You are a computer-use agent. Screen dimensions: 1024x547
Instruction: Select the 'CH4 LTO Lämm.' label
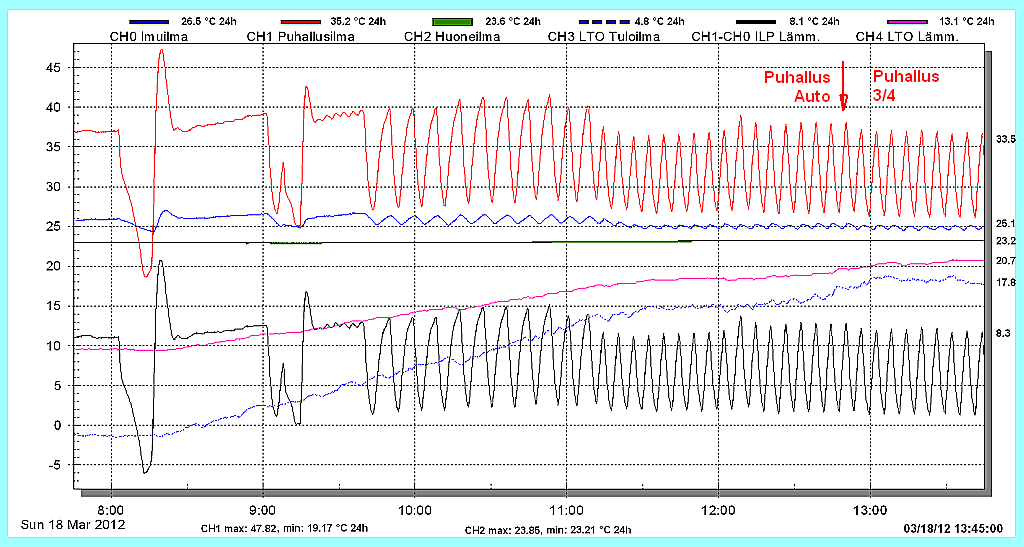coord(907,37)
